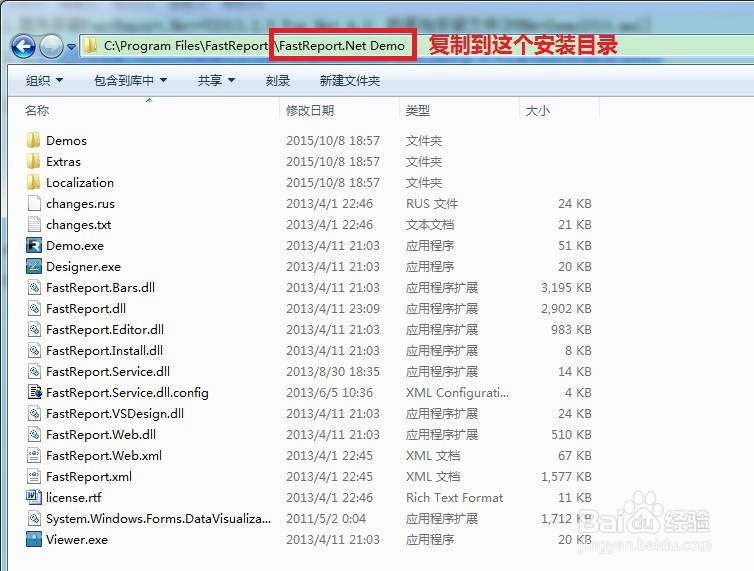This screenshot has height=571, width=754.
Task: Select the FastReport.Web.xml file icon
Action: 34,456
